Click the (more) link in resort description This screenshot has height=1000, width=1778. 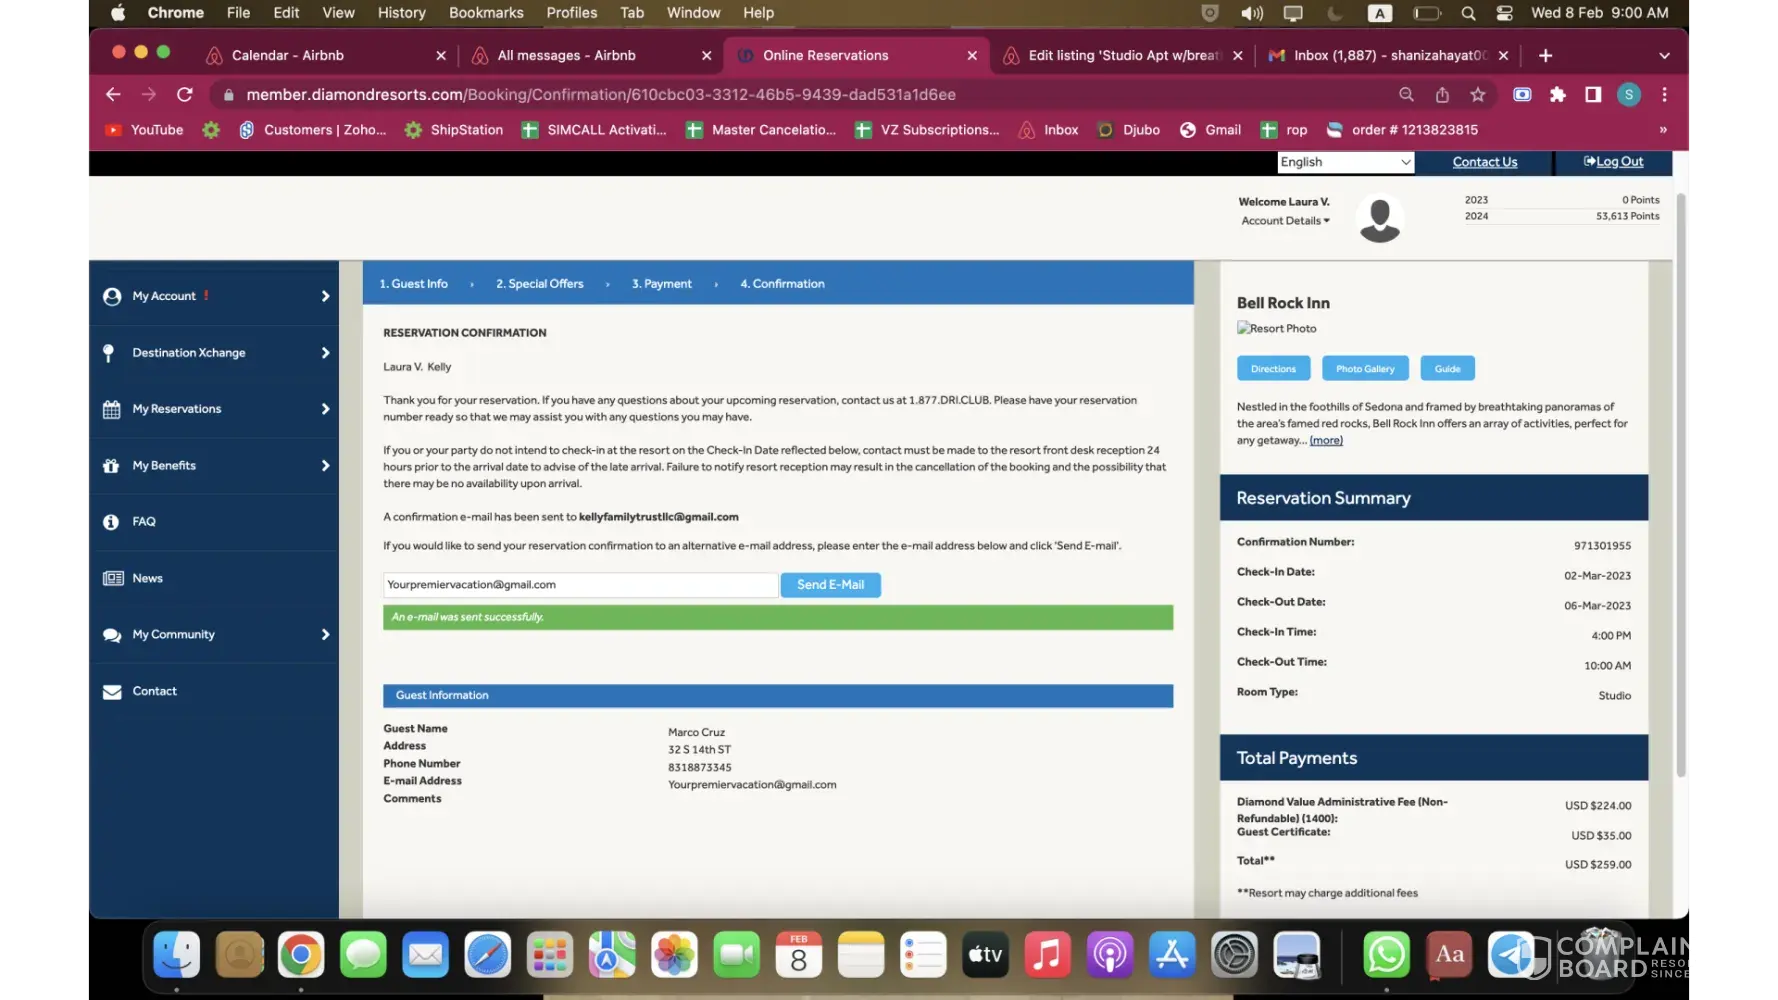(1326, 440)
